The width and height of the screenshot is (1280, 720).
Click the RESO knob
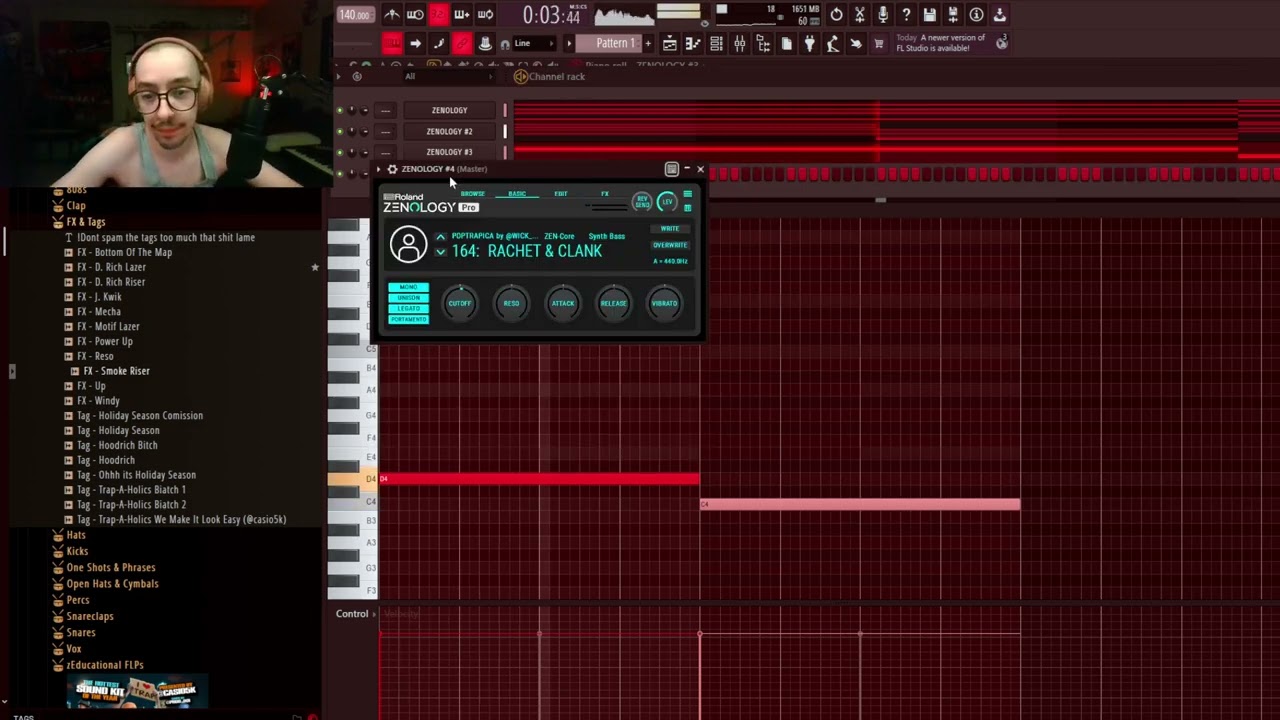(x=511, y=303)
